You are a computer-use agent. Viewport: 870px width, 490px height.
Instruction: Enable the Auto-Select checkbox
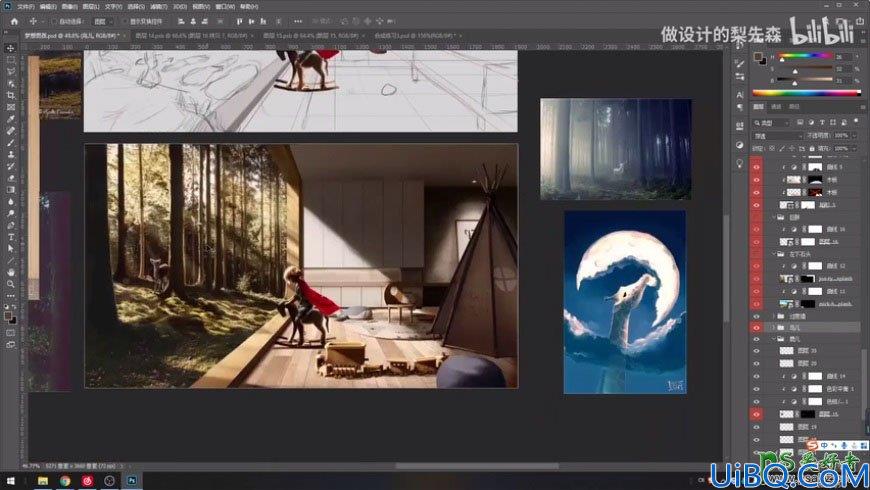pos(54,22)
